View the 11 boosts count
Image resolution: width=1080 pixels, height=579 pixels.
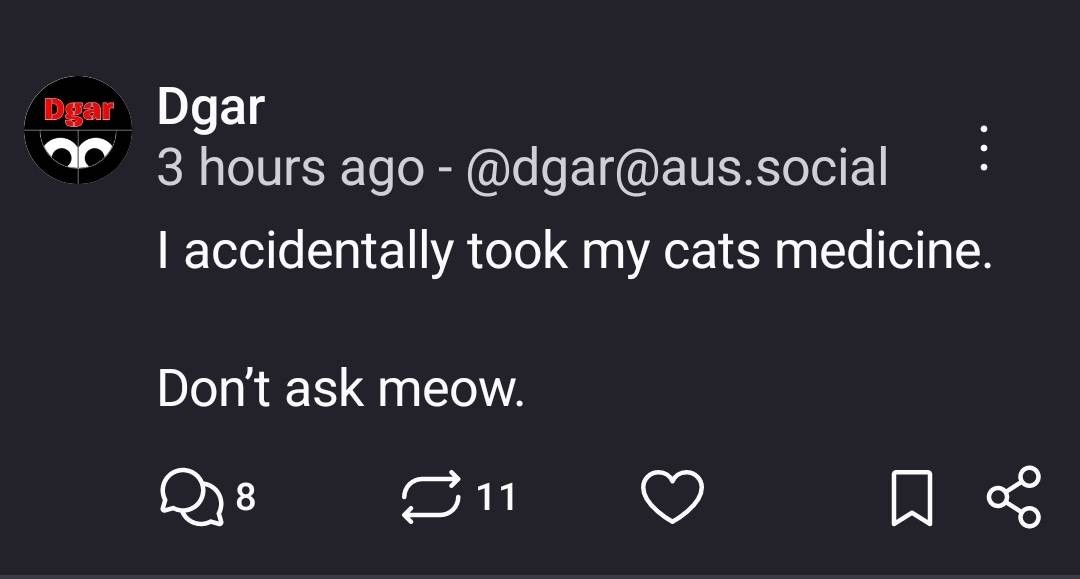click(495, 497)
